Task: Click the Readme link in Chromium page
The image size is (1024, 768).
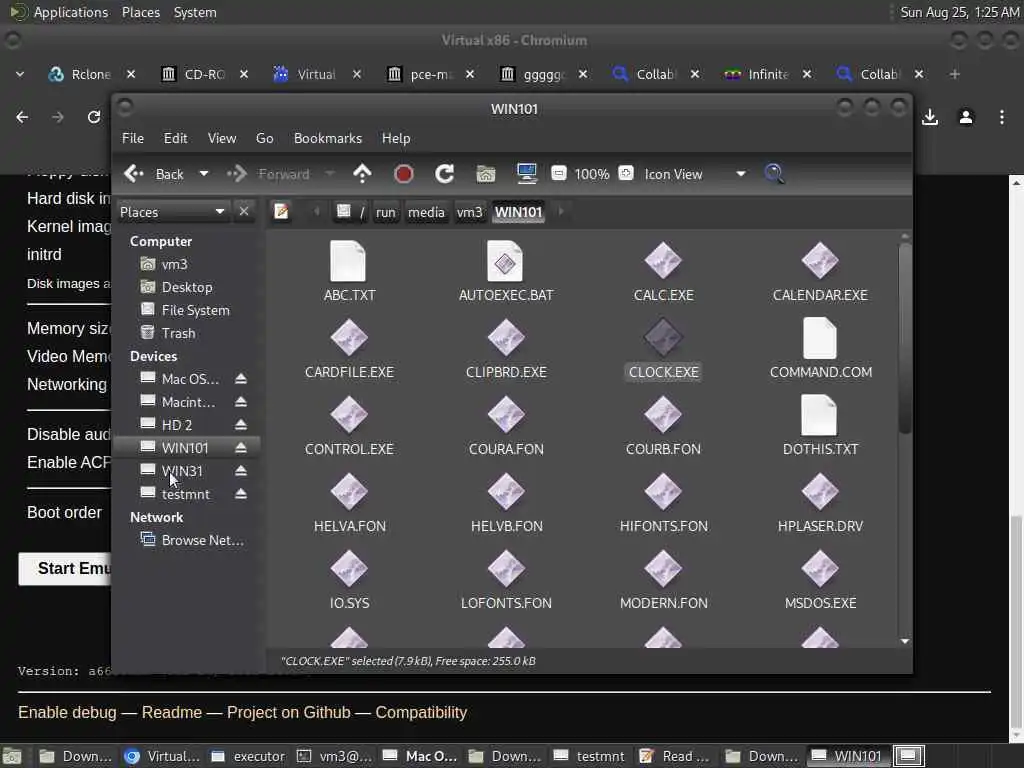Action: (172, 712)
